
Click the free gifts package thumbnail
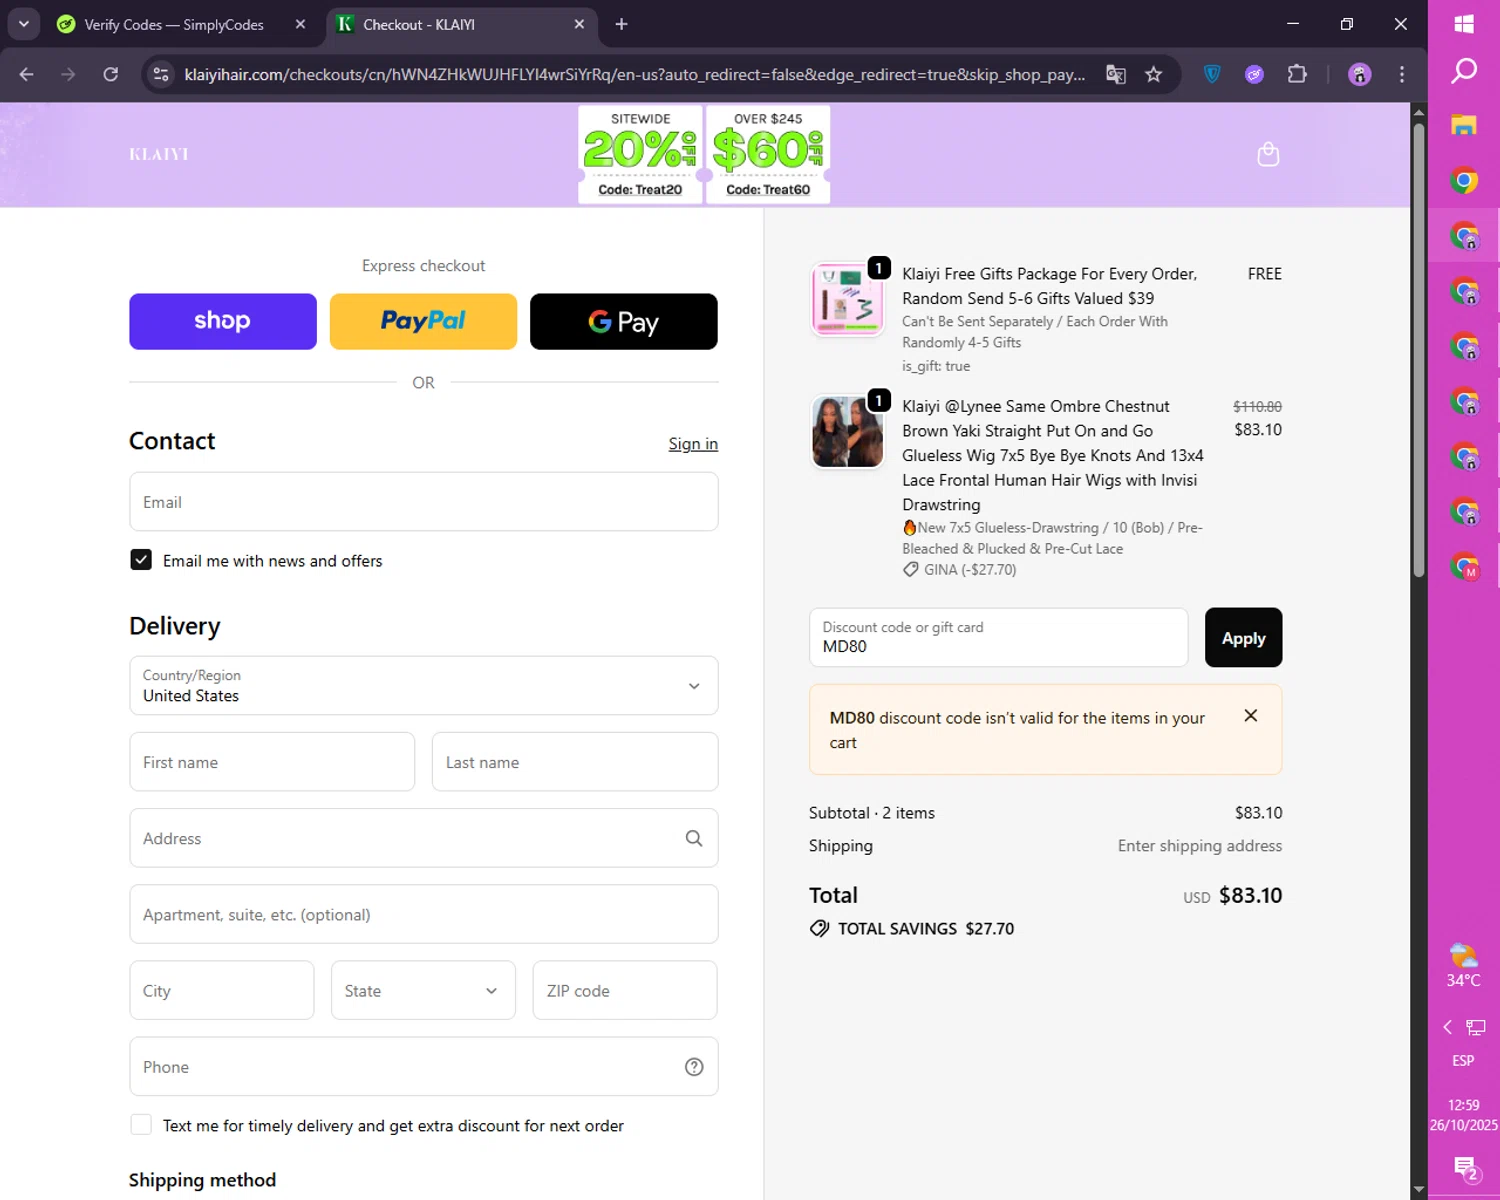click(847, 300)
